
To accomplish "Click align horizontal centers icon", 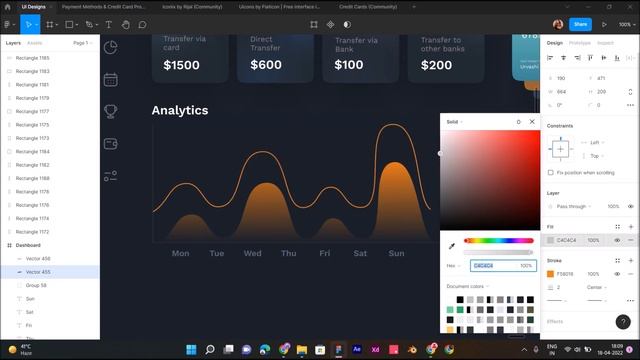I will click(564, 58).
